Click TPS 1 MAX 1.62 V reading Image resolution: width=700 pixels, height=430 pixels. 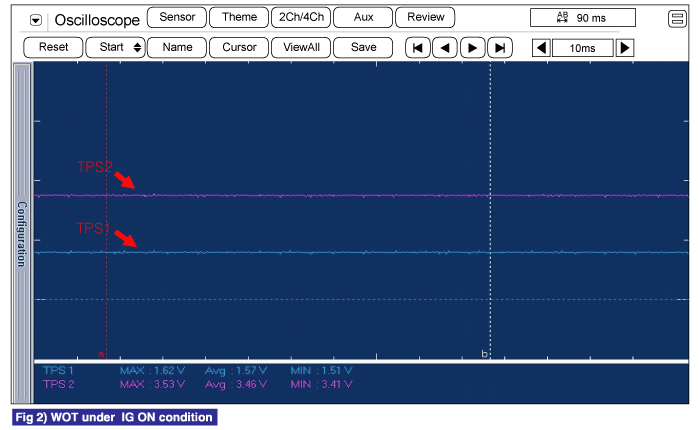coord(152,370)
